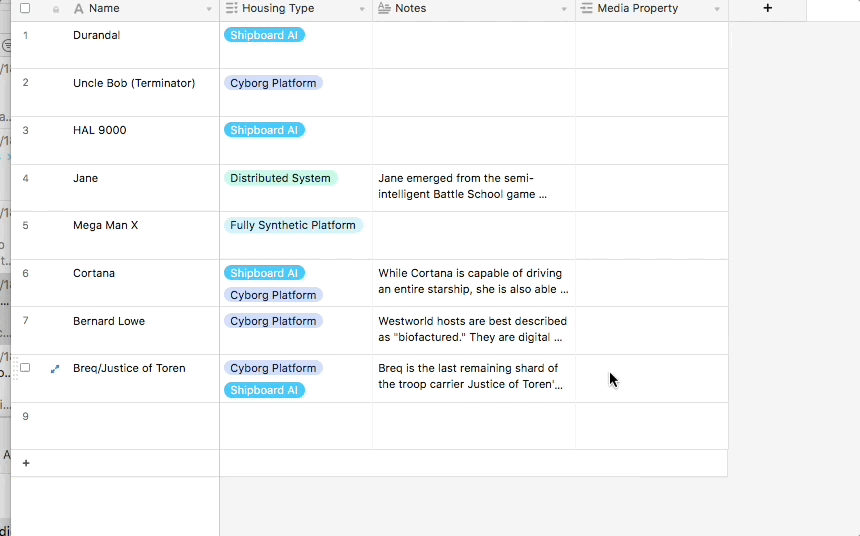Open Bernard Lowe's notes on Westworld hosts
860x536 pixels.
click(x=474, y=329)
